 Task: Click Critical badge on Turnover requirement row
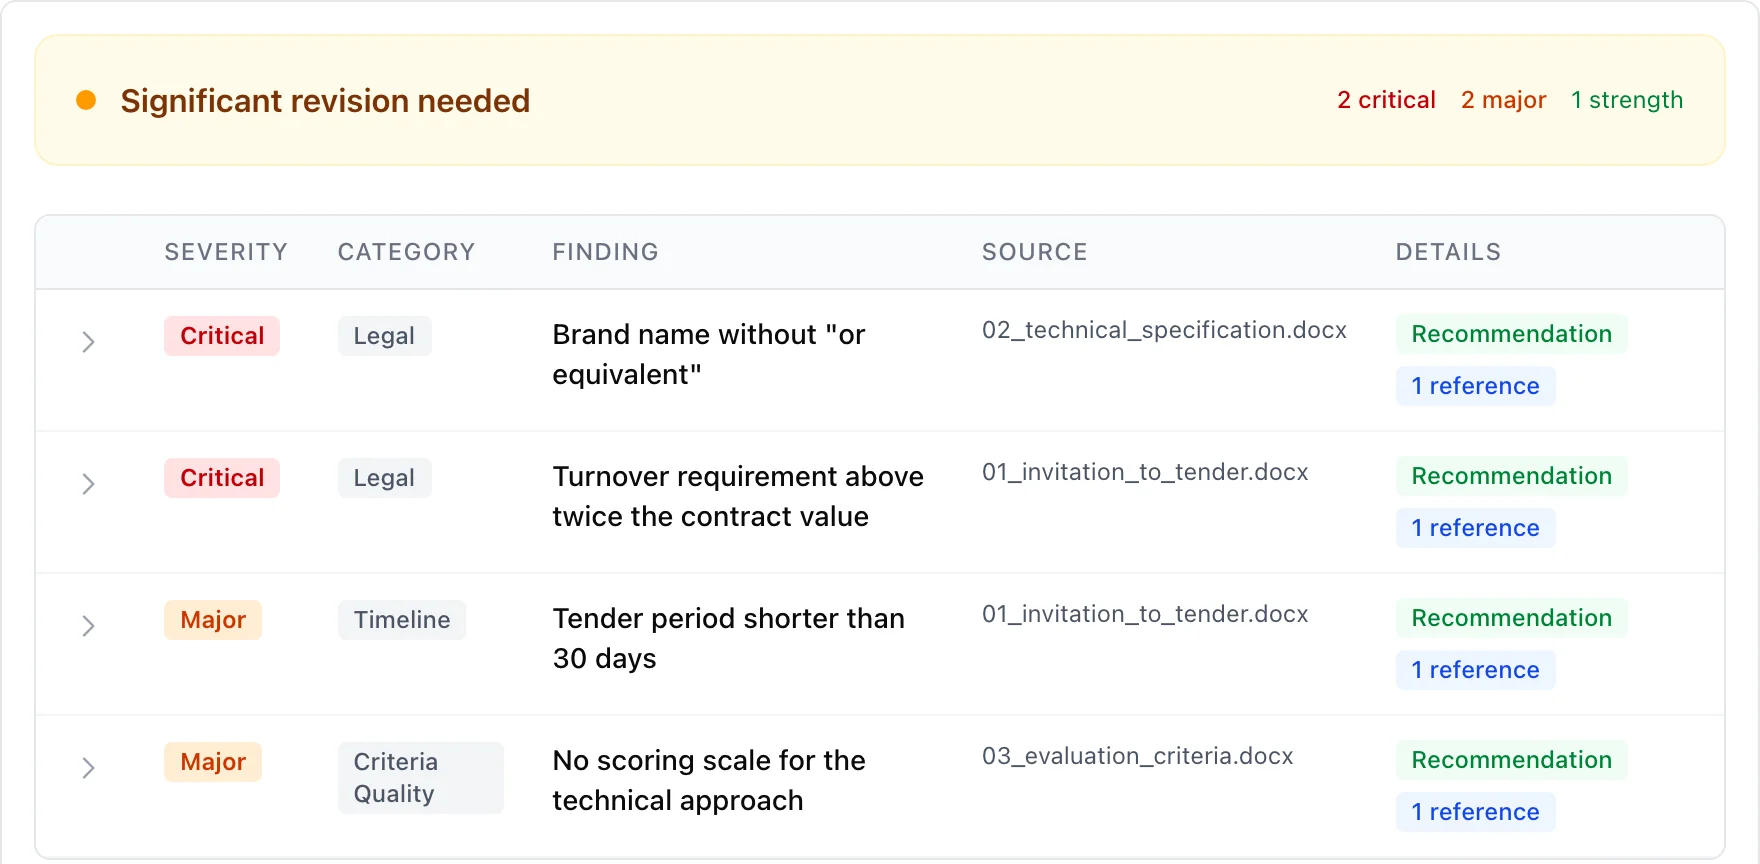coord(222,478)
